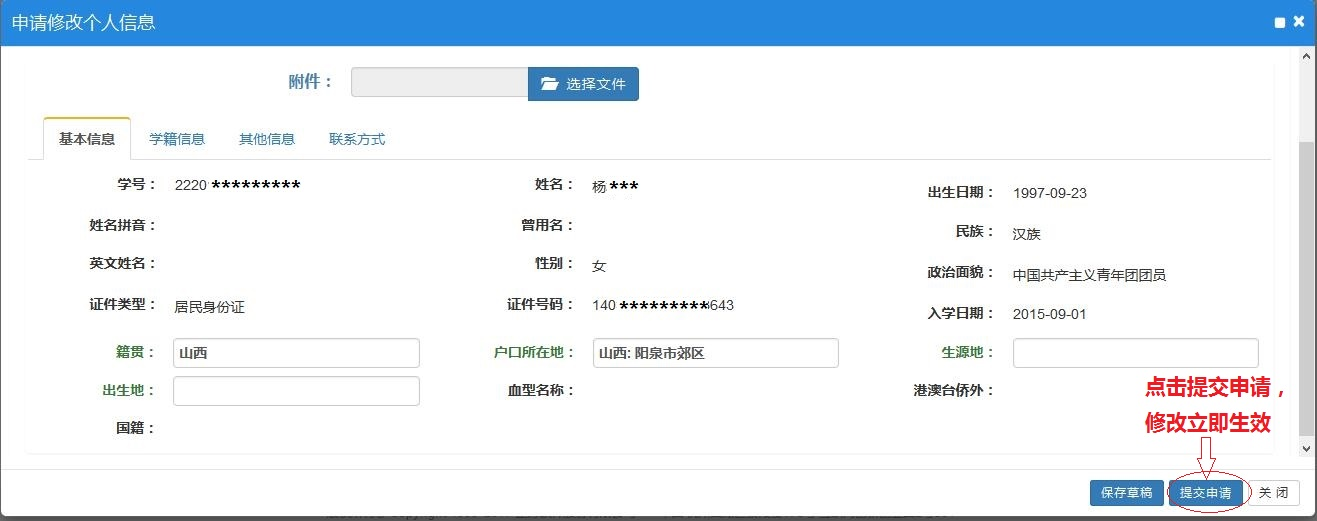Viewport: 1317px width, 521px height.
Task: Click the scrollbar down arrow
Action: 1306,451
